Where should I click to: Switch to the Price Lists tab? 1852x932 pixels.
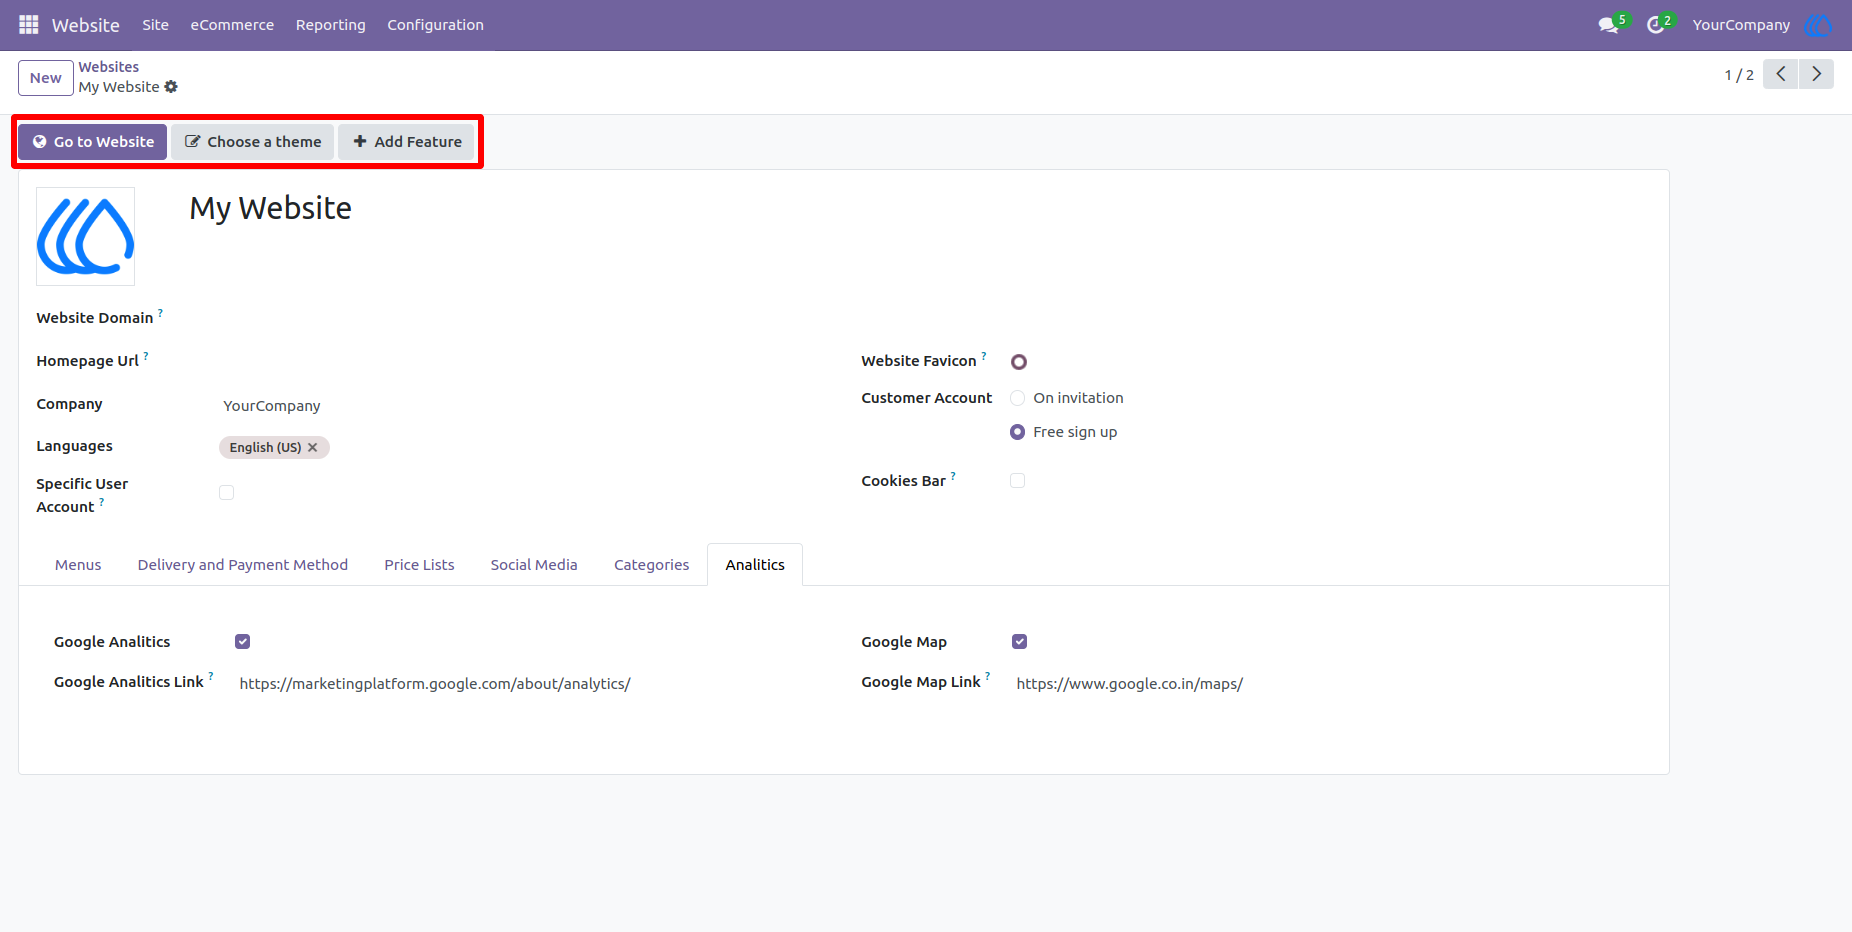click(x=419, y=565)
